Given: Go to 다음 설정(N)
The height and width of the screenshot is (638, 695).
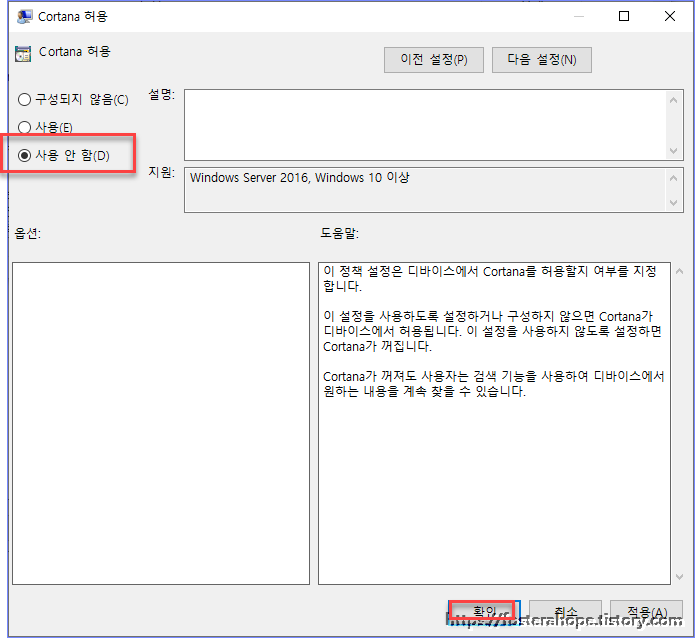Looking at the screenshot, I should pos(542,60).
